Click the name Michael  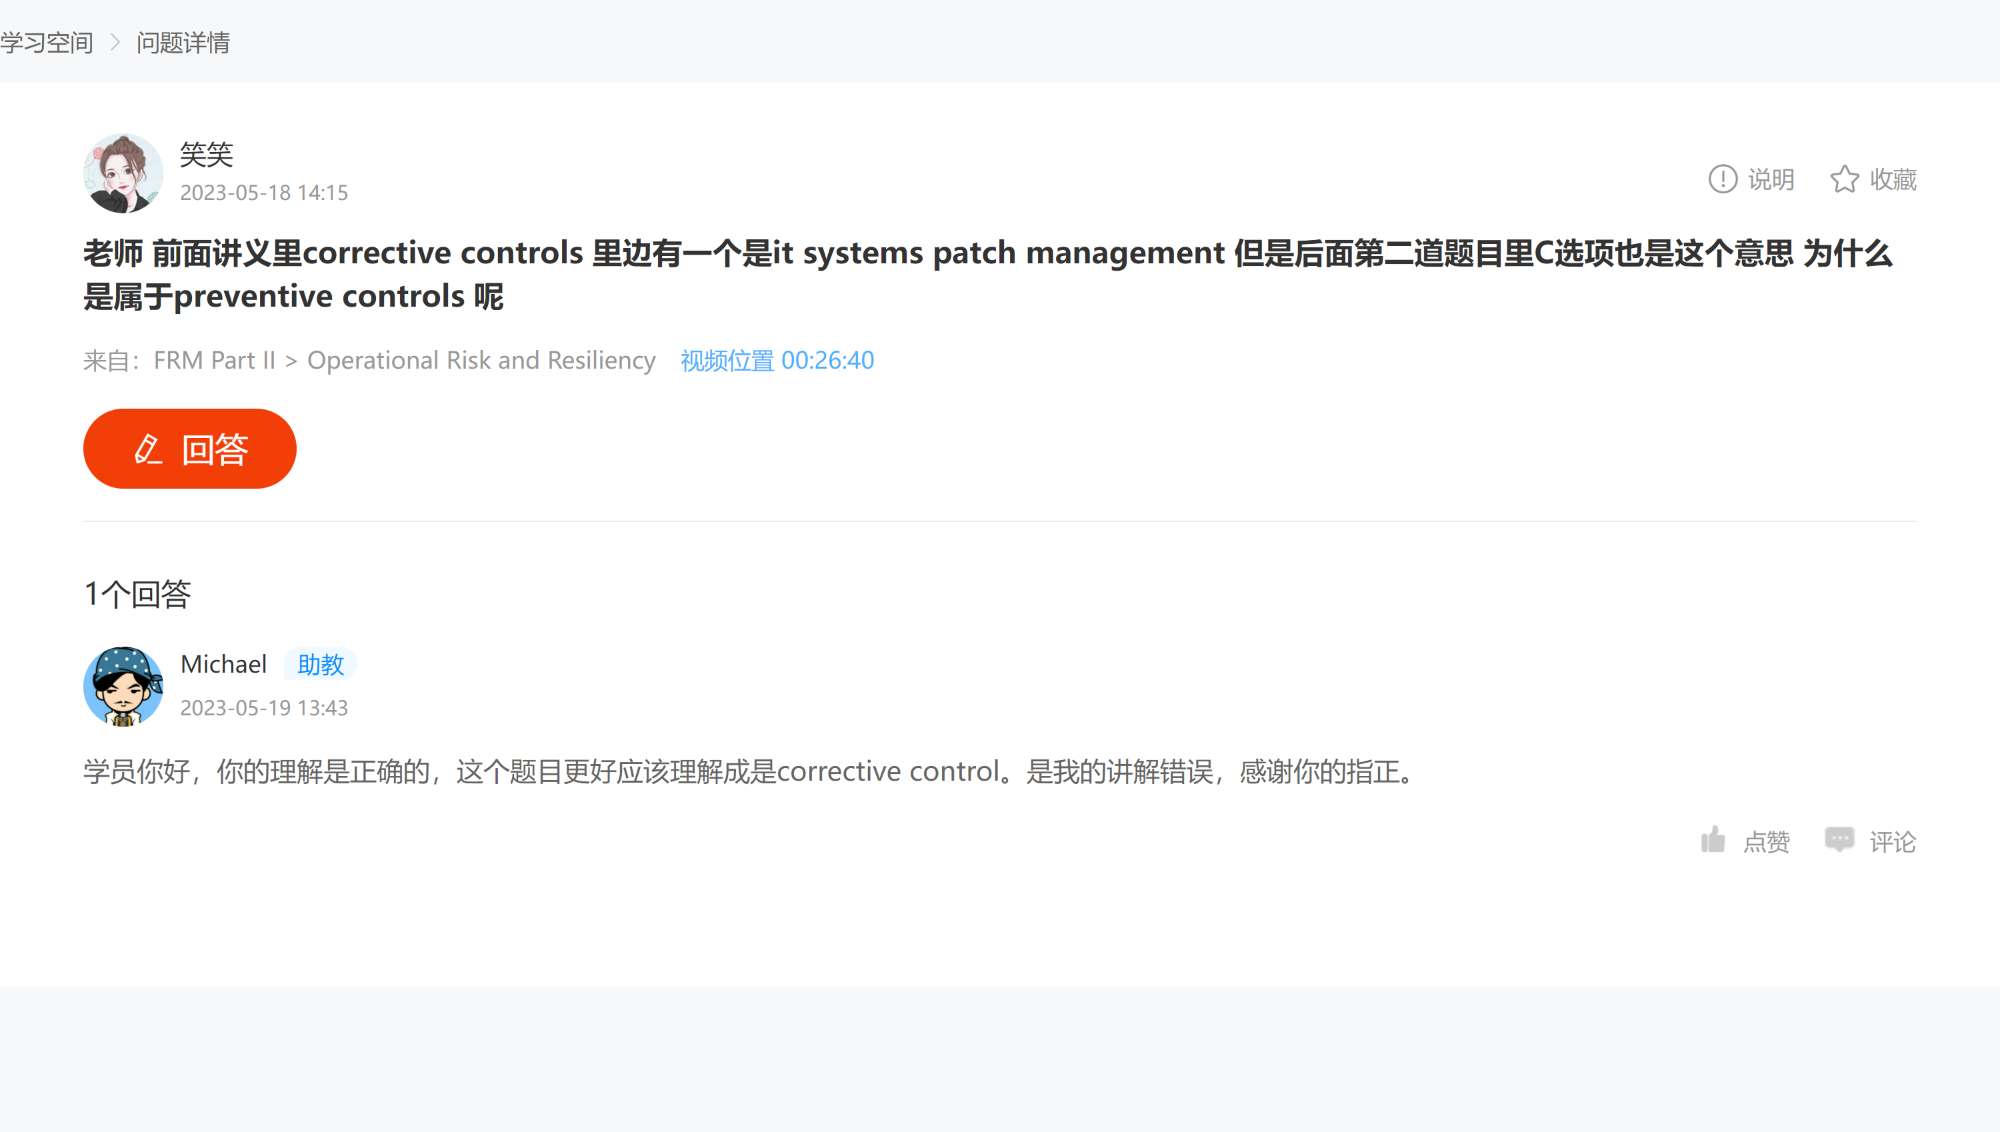(224, 664)
